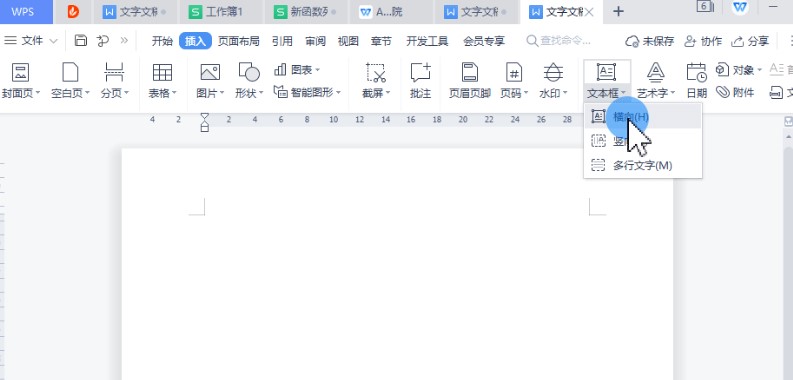Viewport: 793px width, 380px height.
Task: Insert an object (对象)
Action: [x=738, y=70]
